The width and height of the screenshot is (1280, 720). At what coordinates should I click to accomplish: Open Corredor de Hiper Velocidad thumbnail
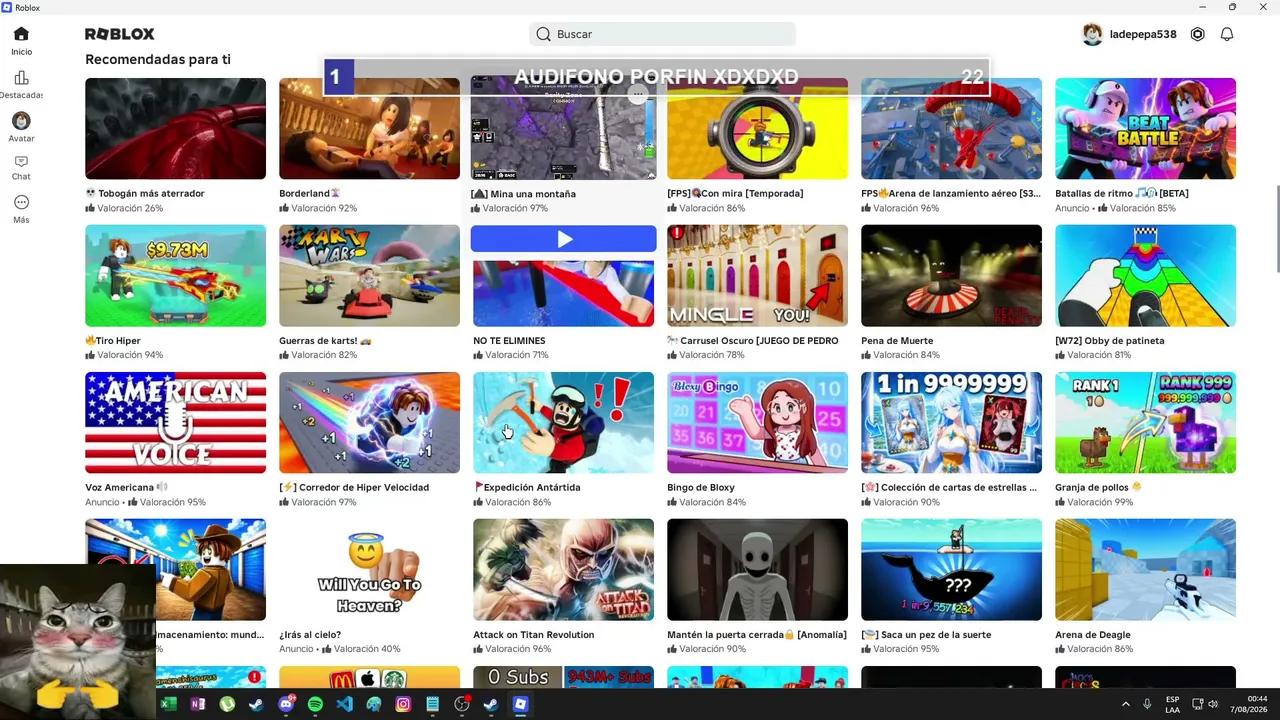pos(369,423)
